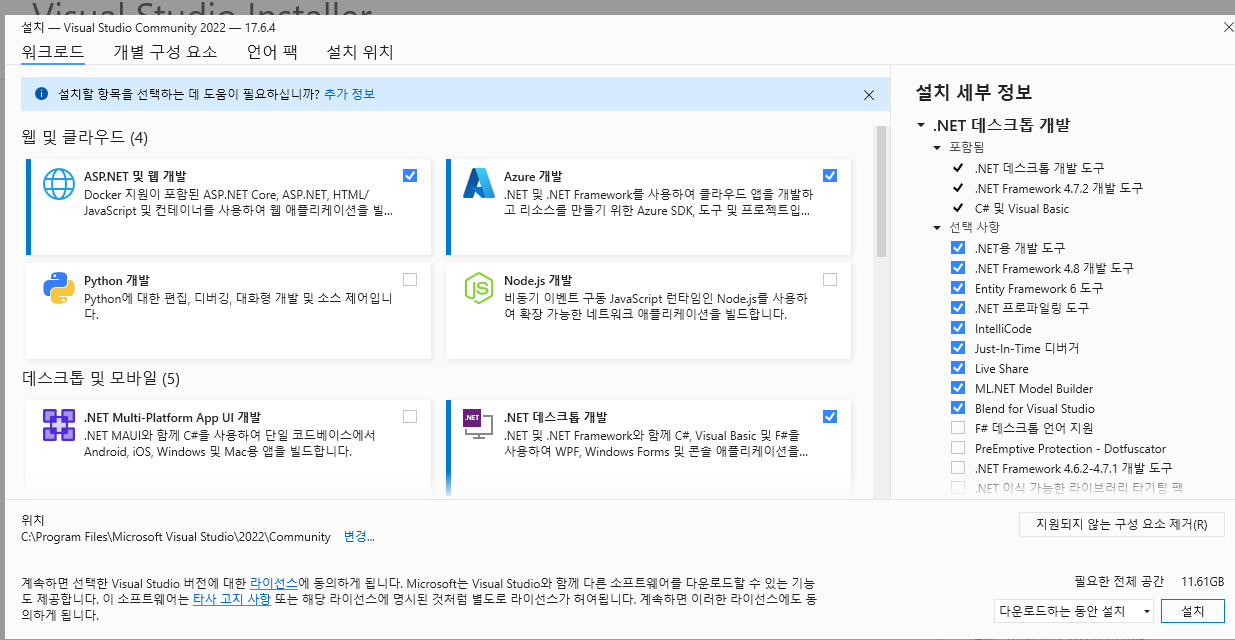Switch to the 설치 위치 tab
The height and width of the screenshot is (640, 1235).
click(x=360, y=52)
